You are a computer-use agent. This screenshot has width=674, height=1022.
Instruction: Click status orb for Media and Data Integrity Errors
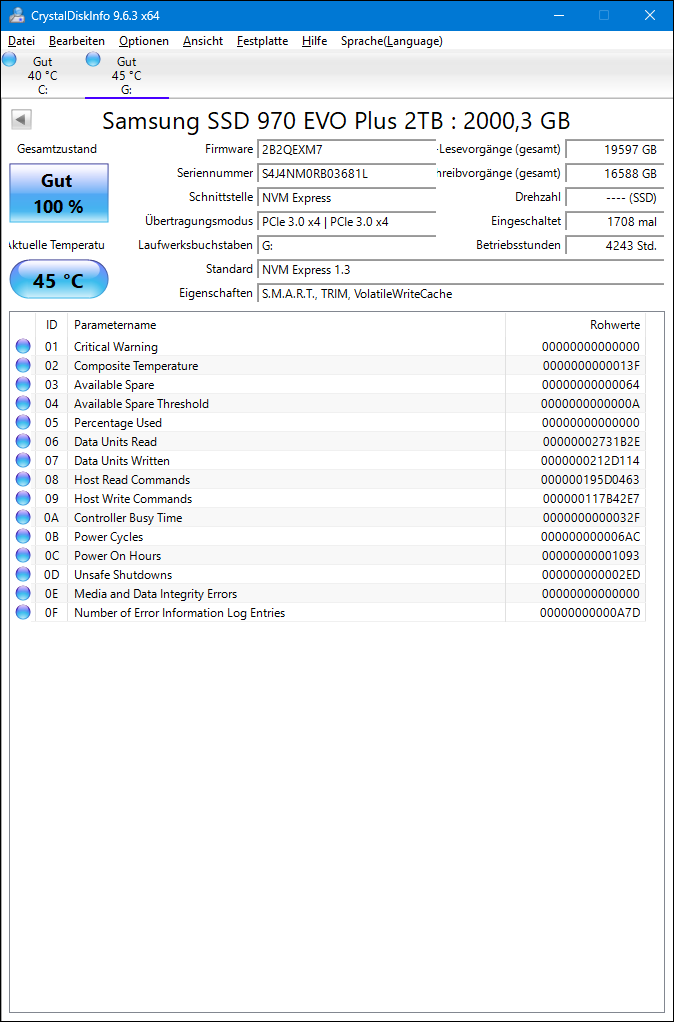point(23,593)
